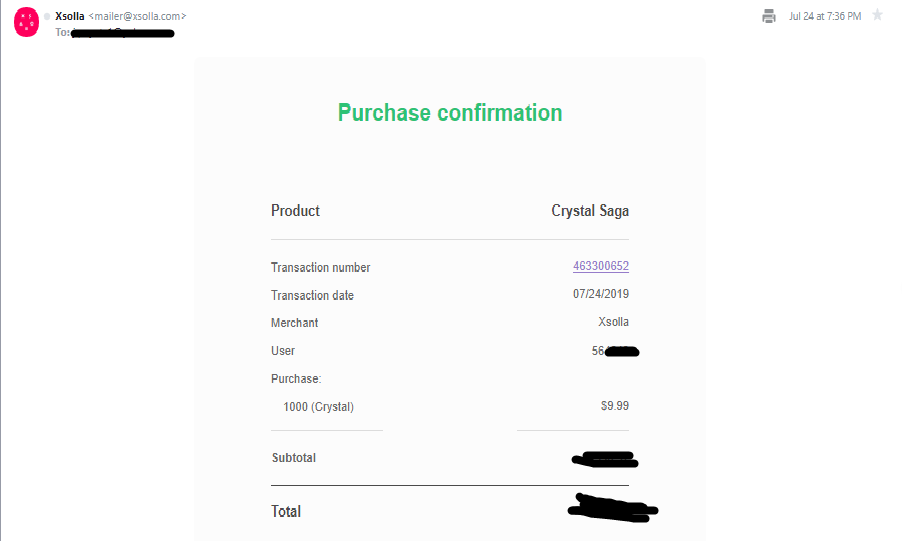
Task: Click the Subtotal label
Action: pyautogui.click(x=293, y=458)
